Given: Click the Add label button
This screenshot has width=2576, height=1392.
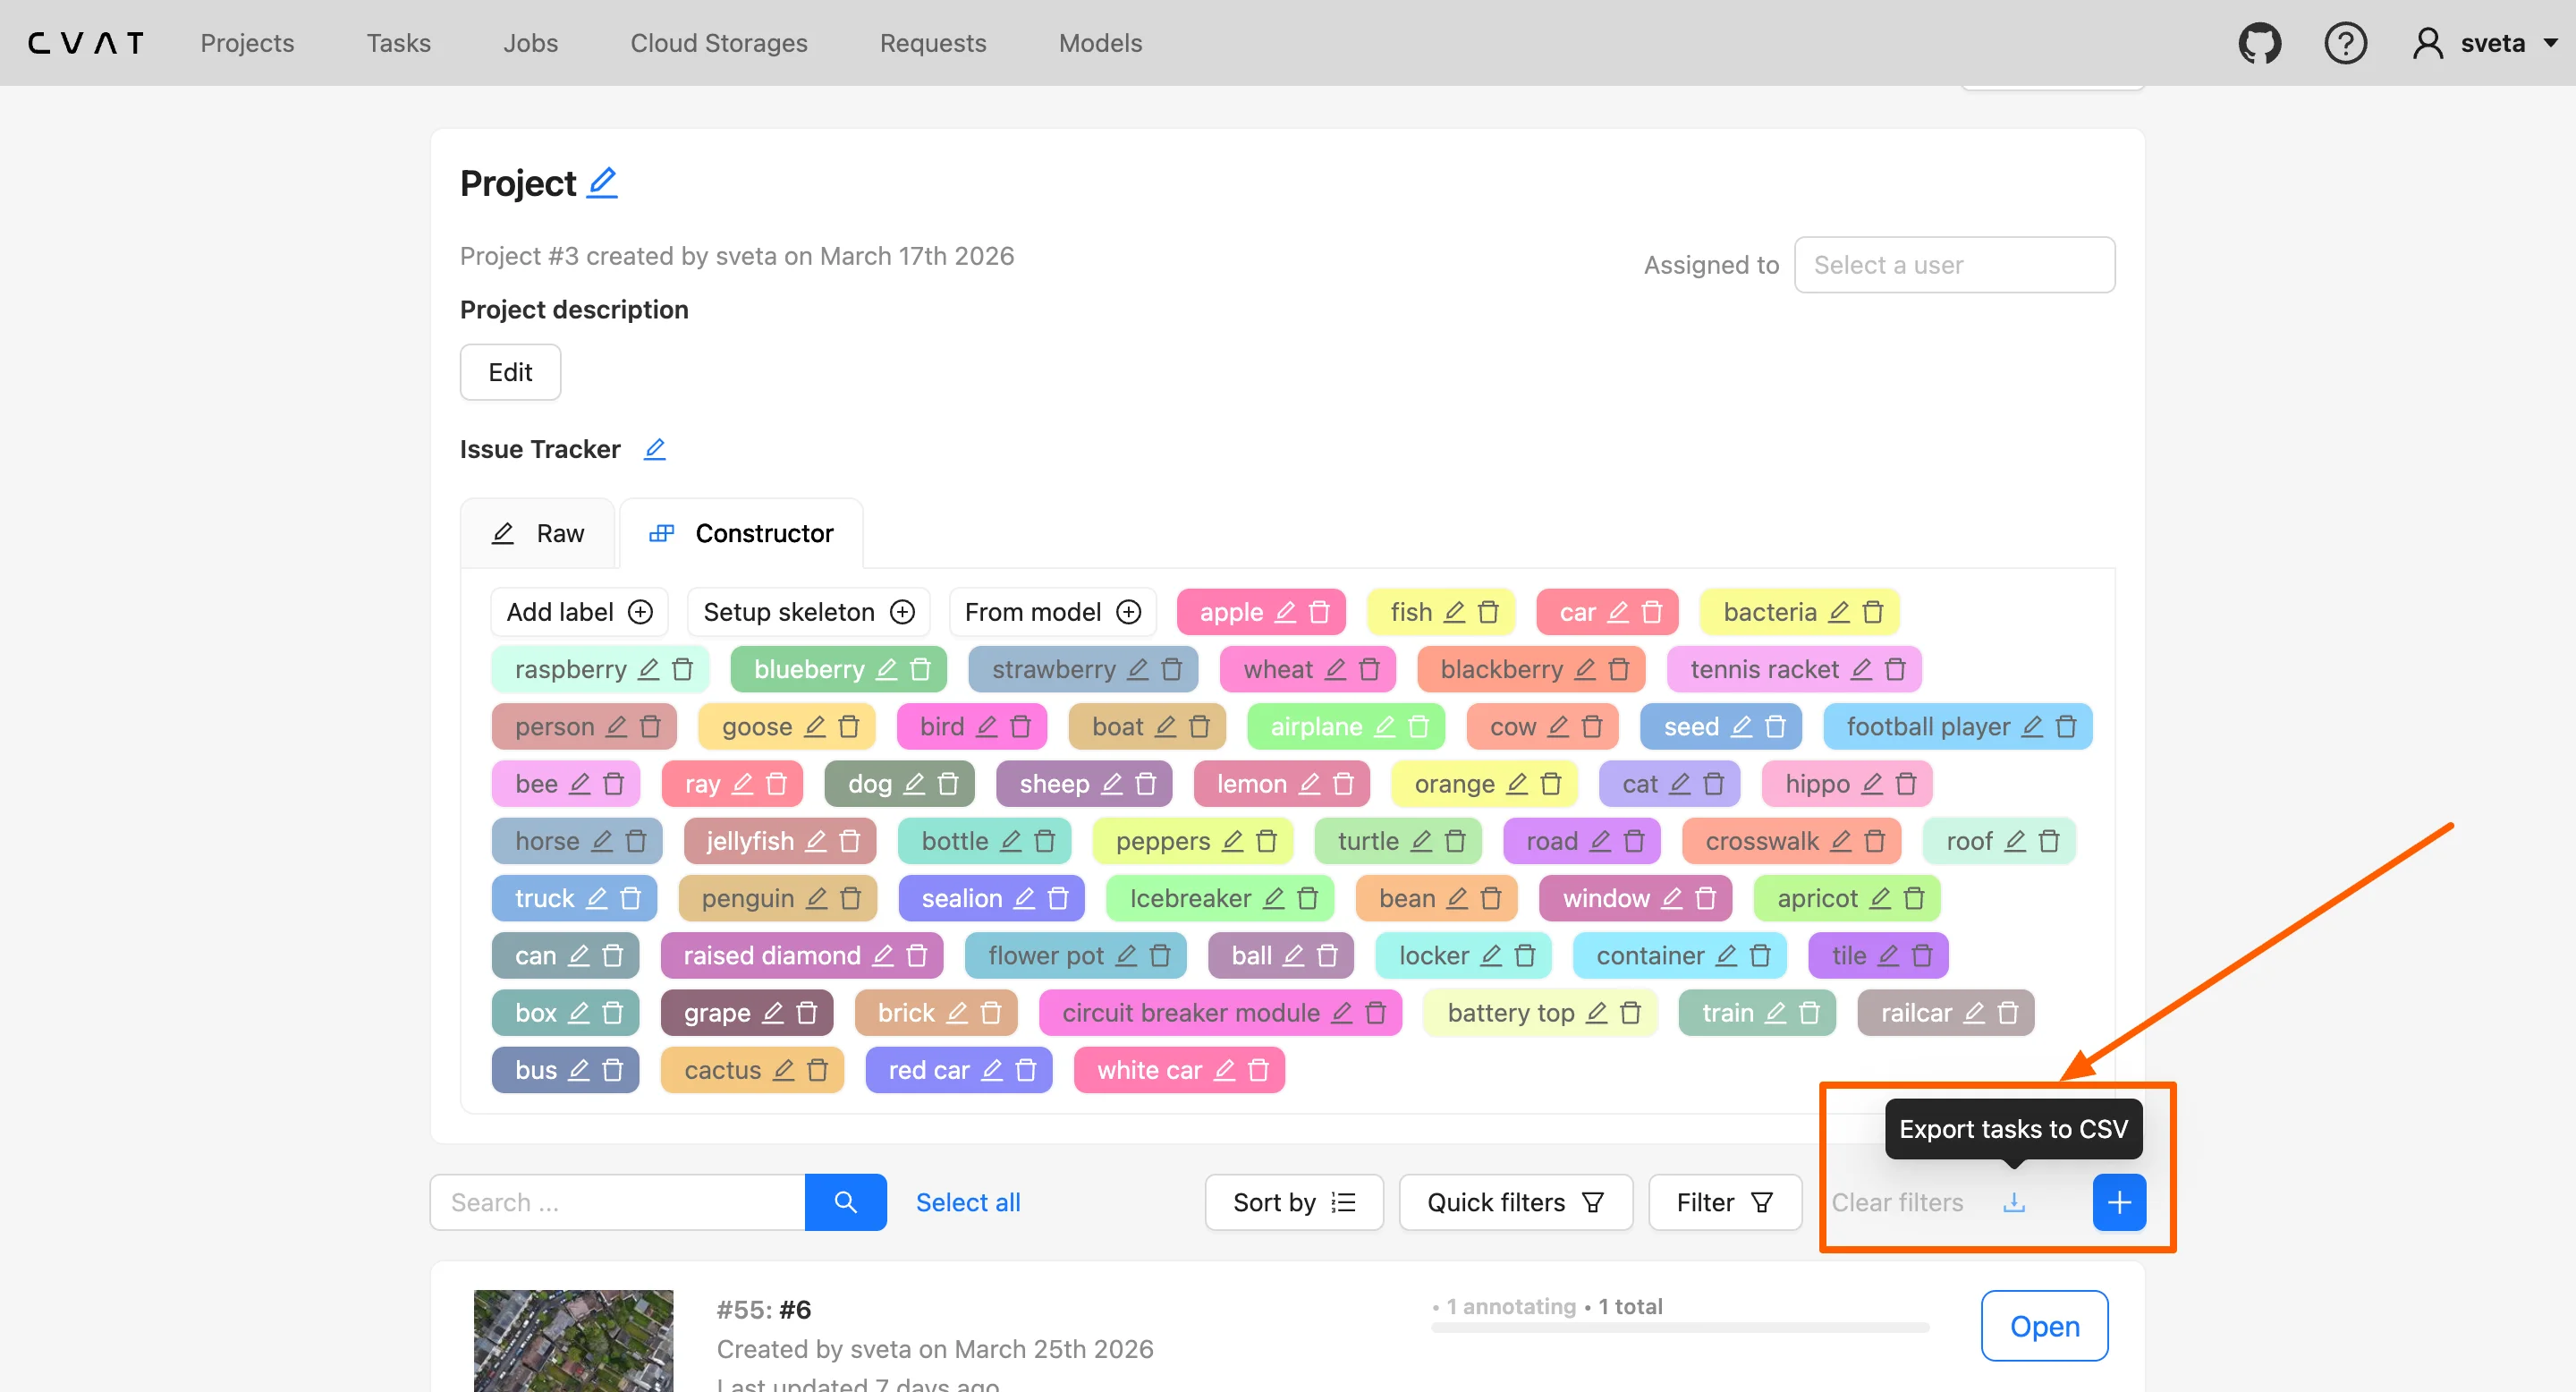Looking at the screenshot, I should coord(579,612).
